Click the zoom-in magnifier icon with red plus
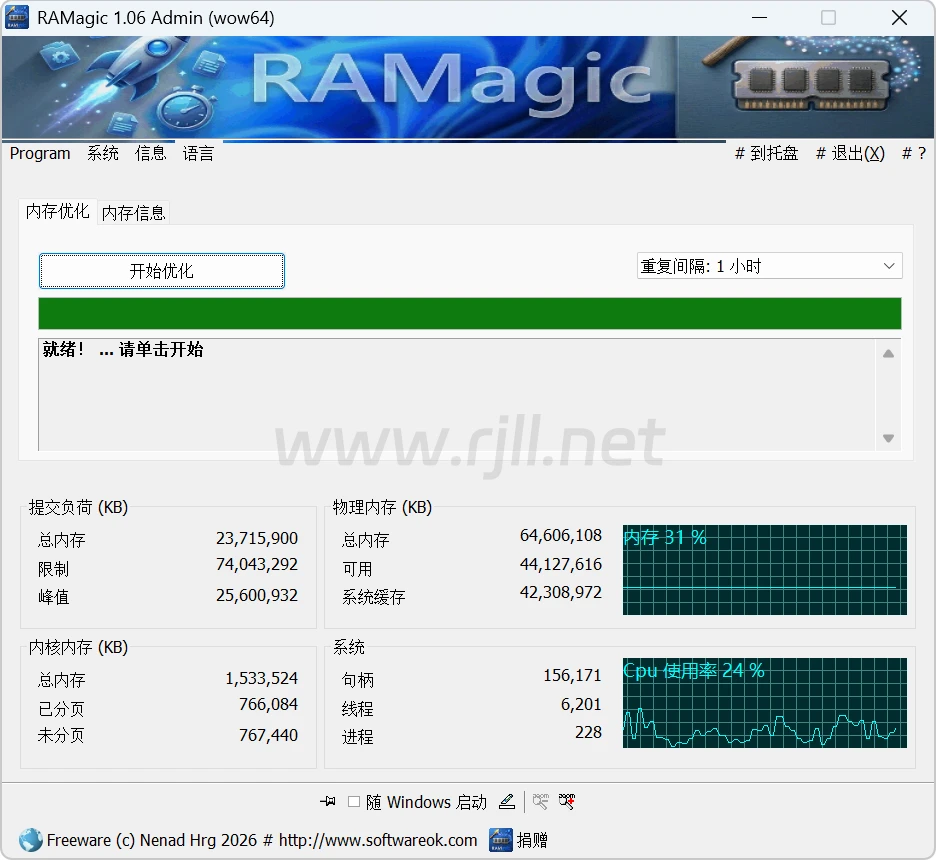 pos(567,802)
